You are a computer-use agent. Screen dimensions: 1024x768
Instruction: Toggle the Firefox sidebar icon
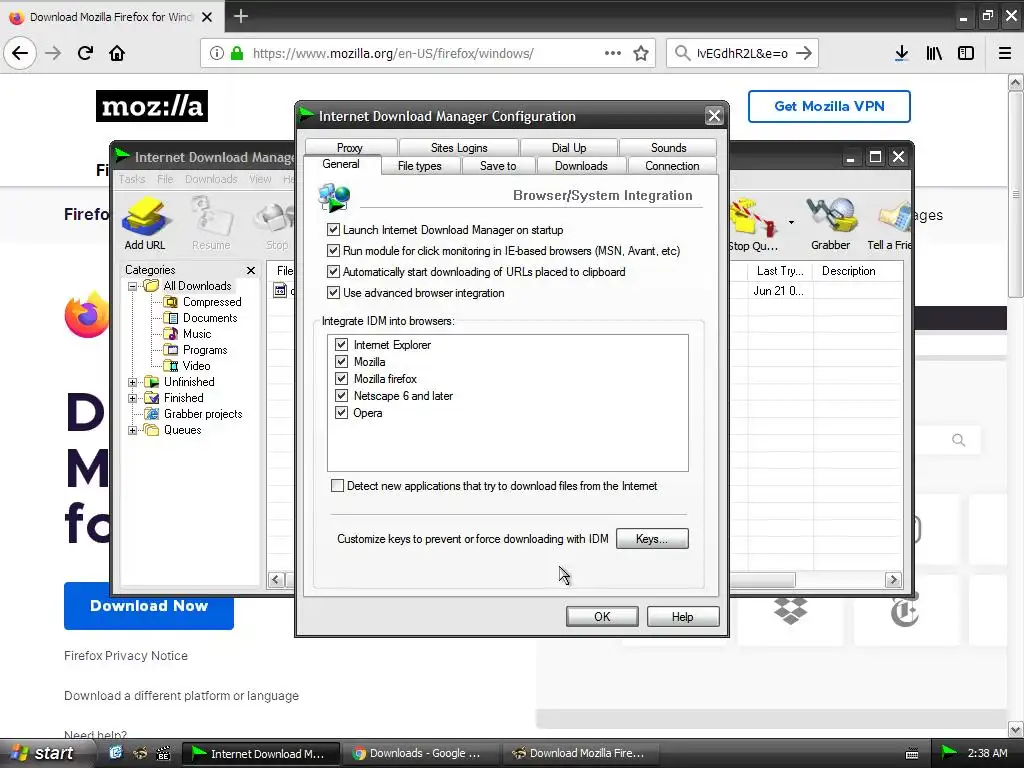click(966, 54)
